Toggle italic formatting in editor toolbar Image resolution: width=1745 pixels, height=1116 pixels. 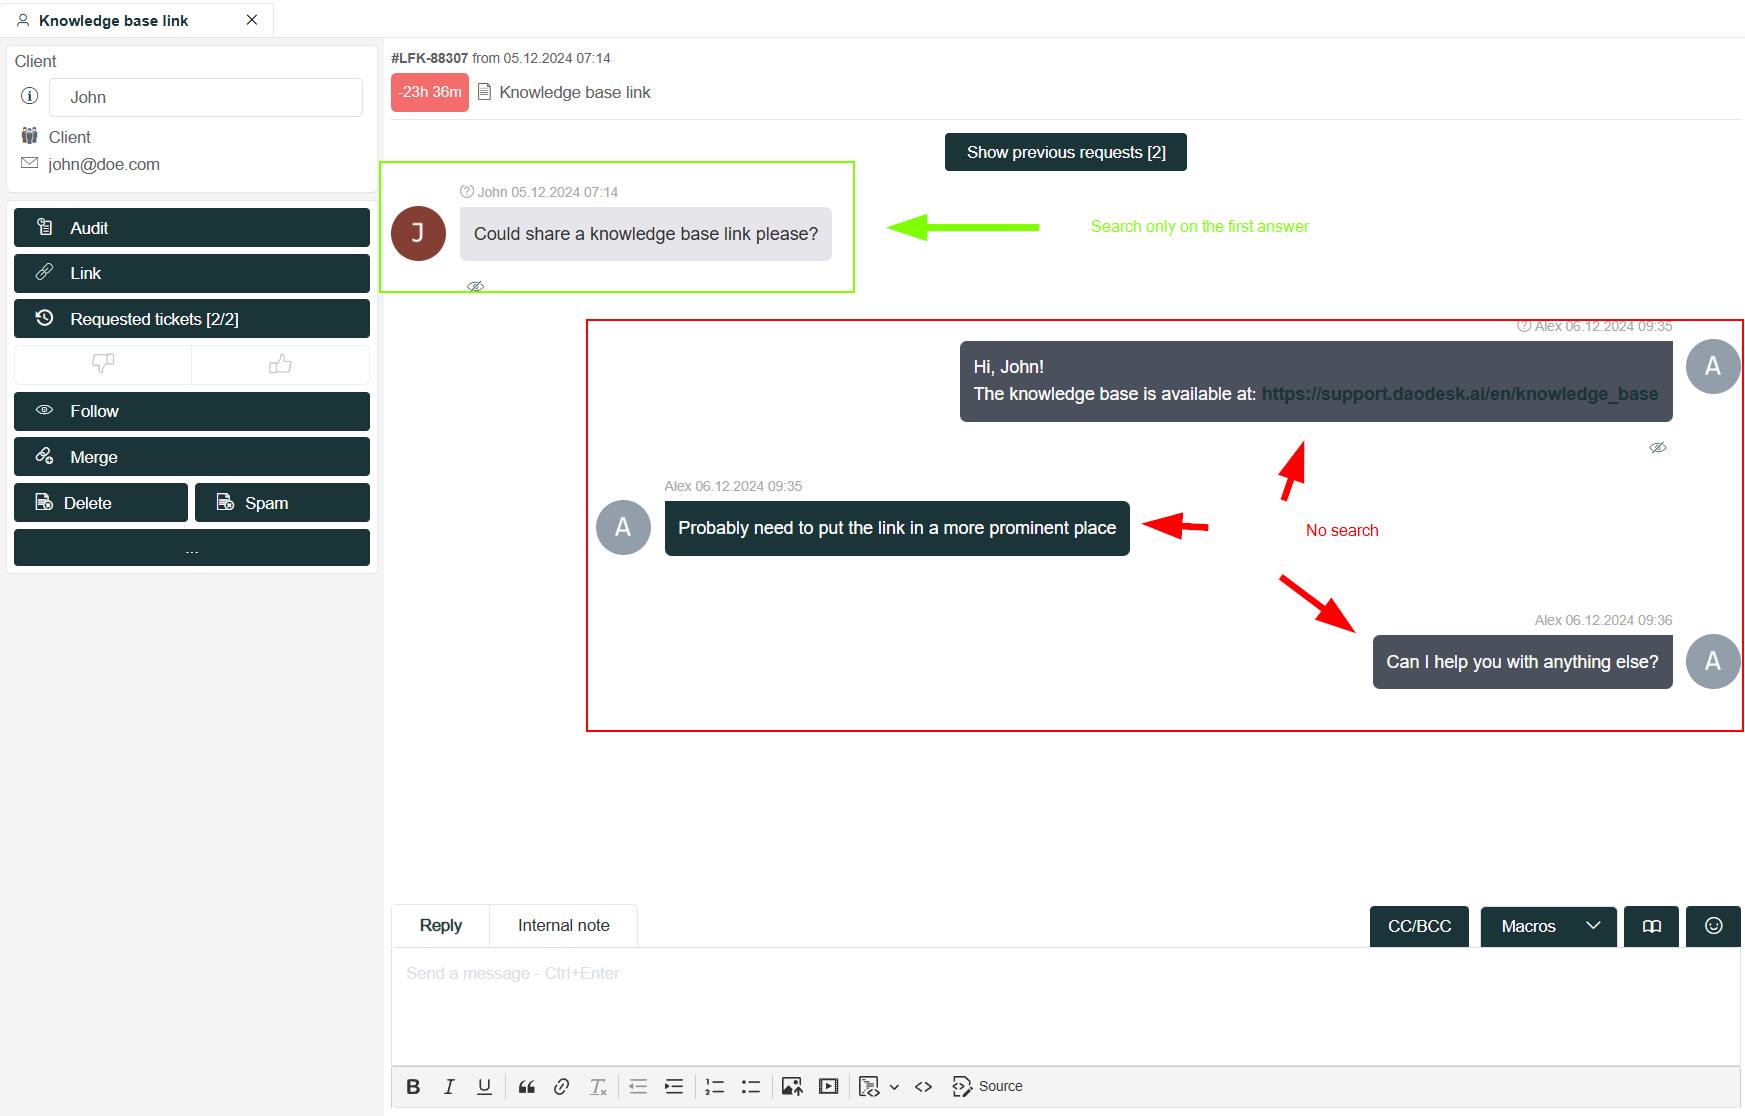[449, 1086]
